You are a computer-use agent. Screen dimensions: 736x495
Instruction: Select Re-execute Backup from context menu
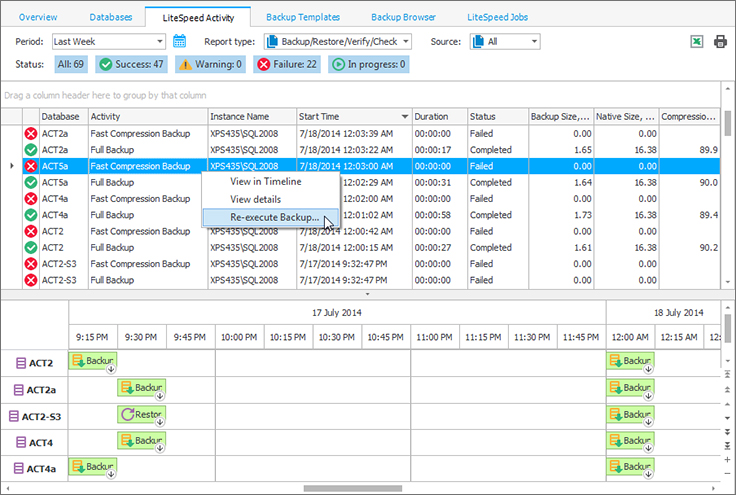point(274,216)
